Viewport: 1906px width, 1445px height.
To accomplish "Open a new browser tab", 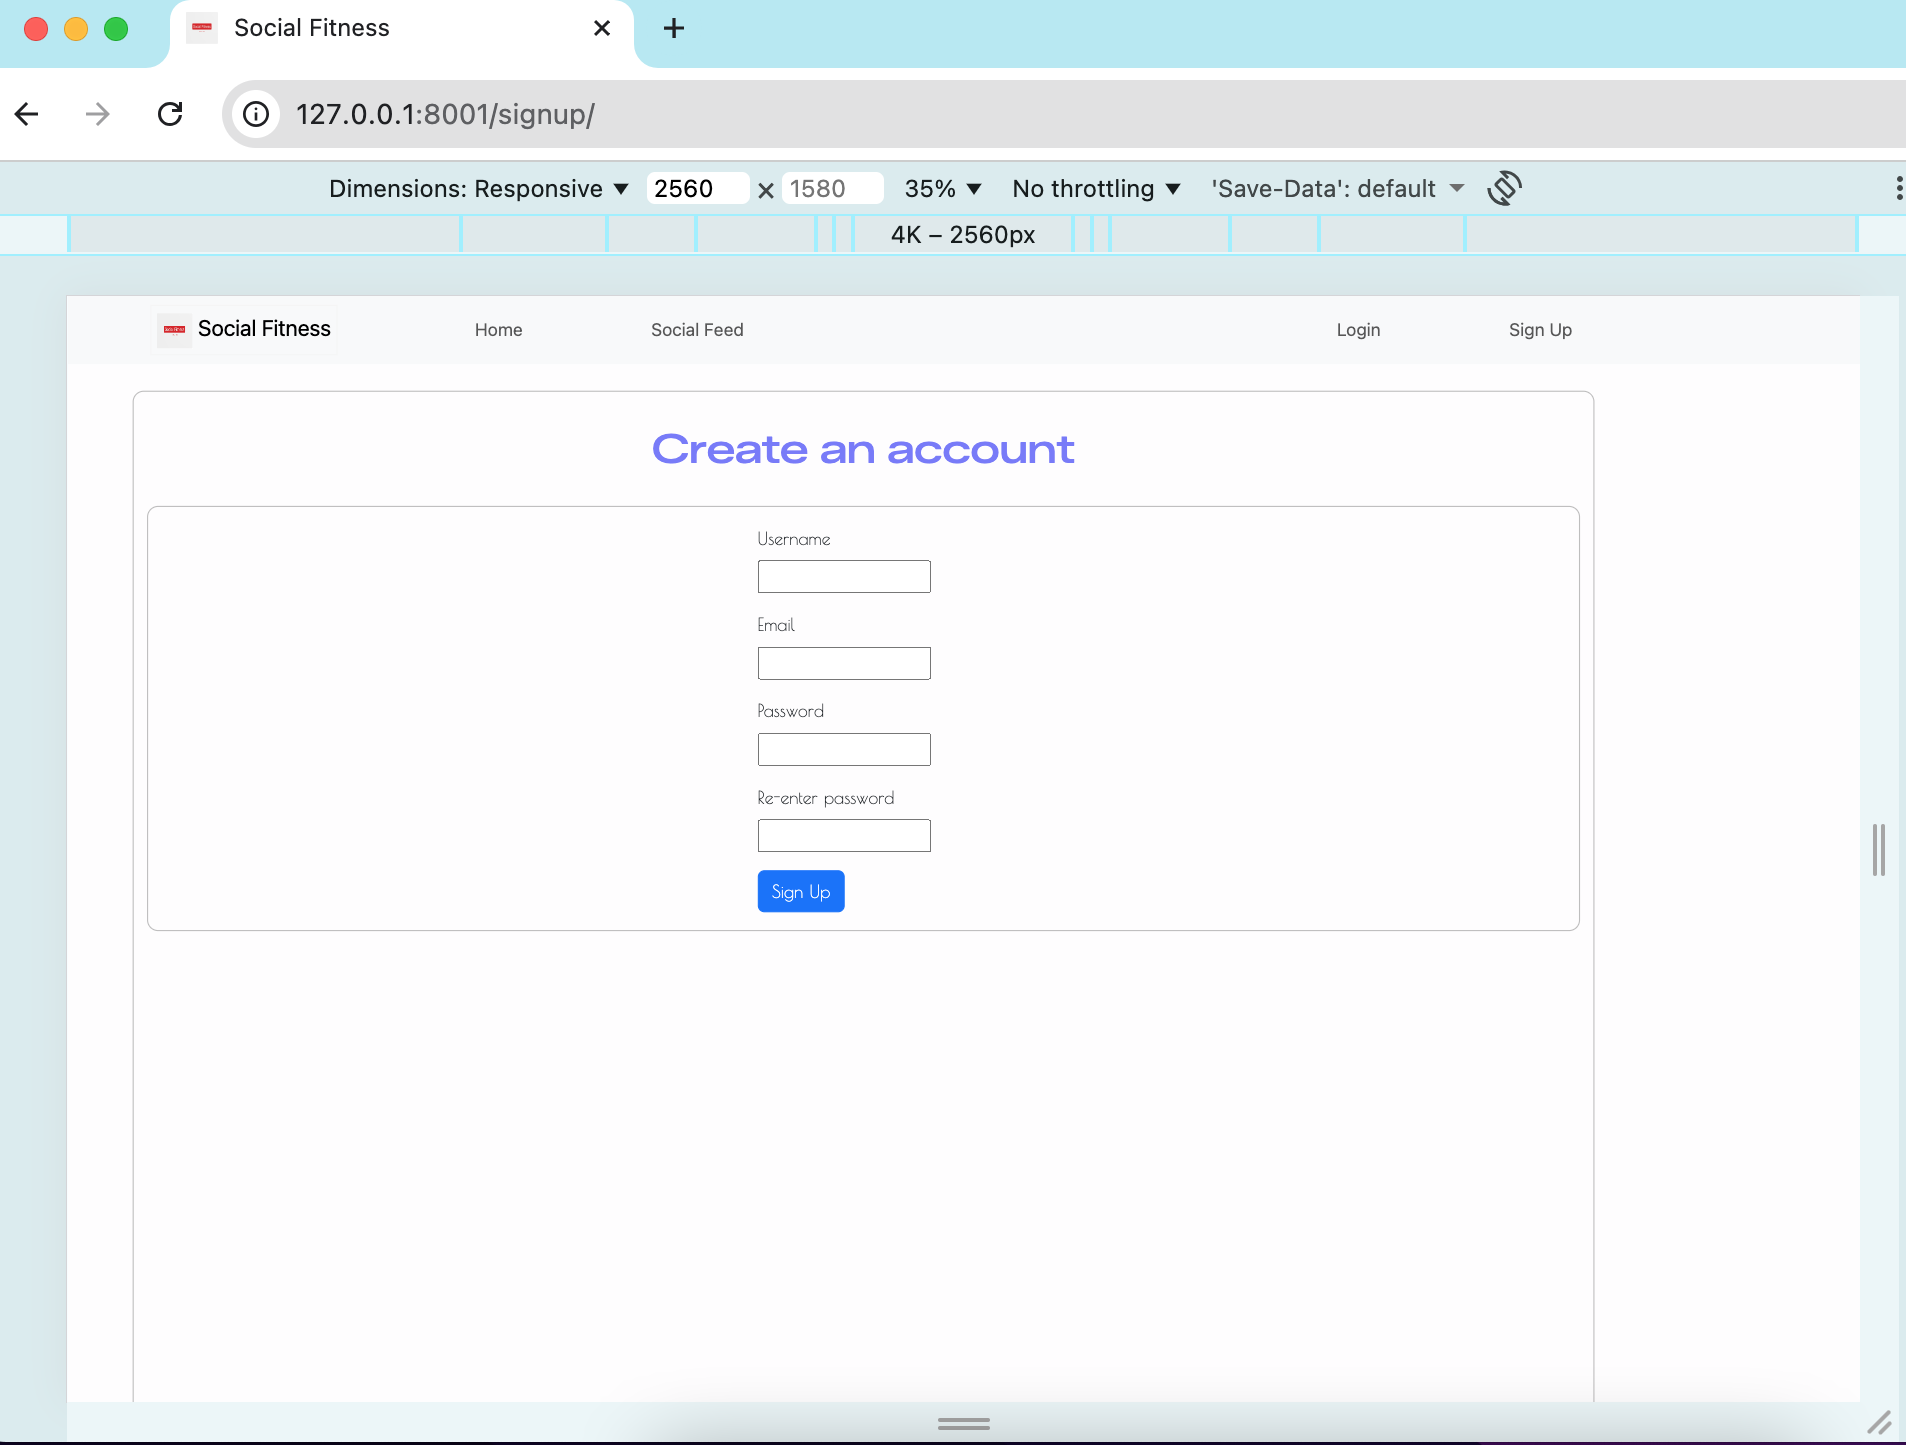I will [672, 28].
